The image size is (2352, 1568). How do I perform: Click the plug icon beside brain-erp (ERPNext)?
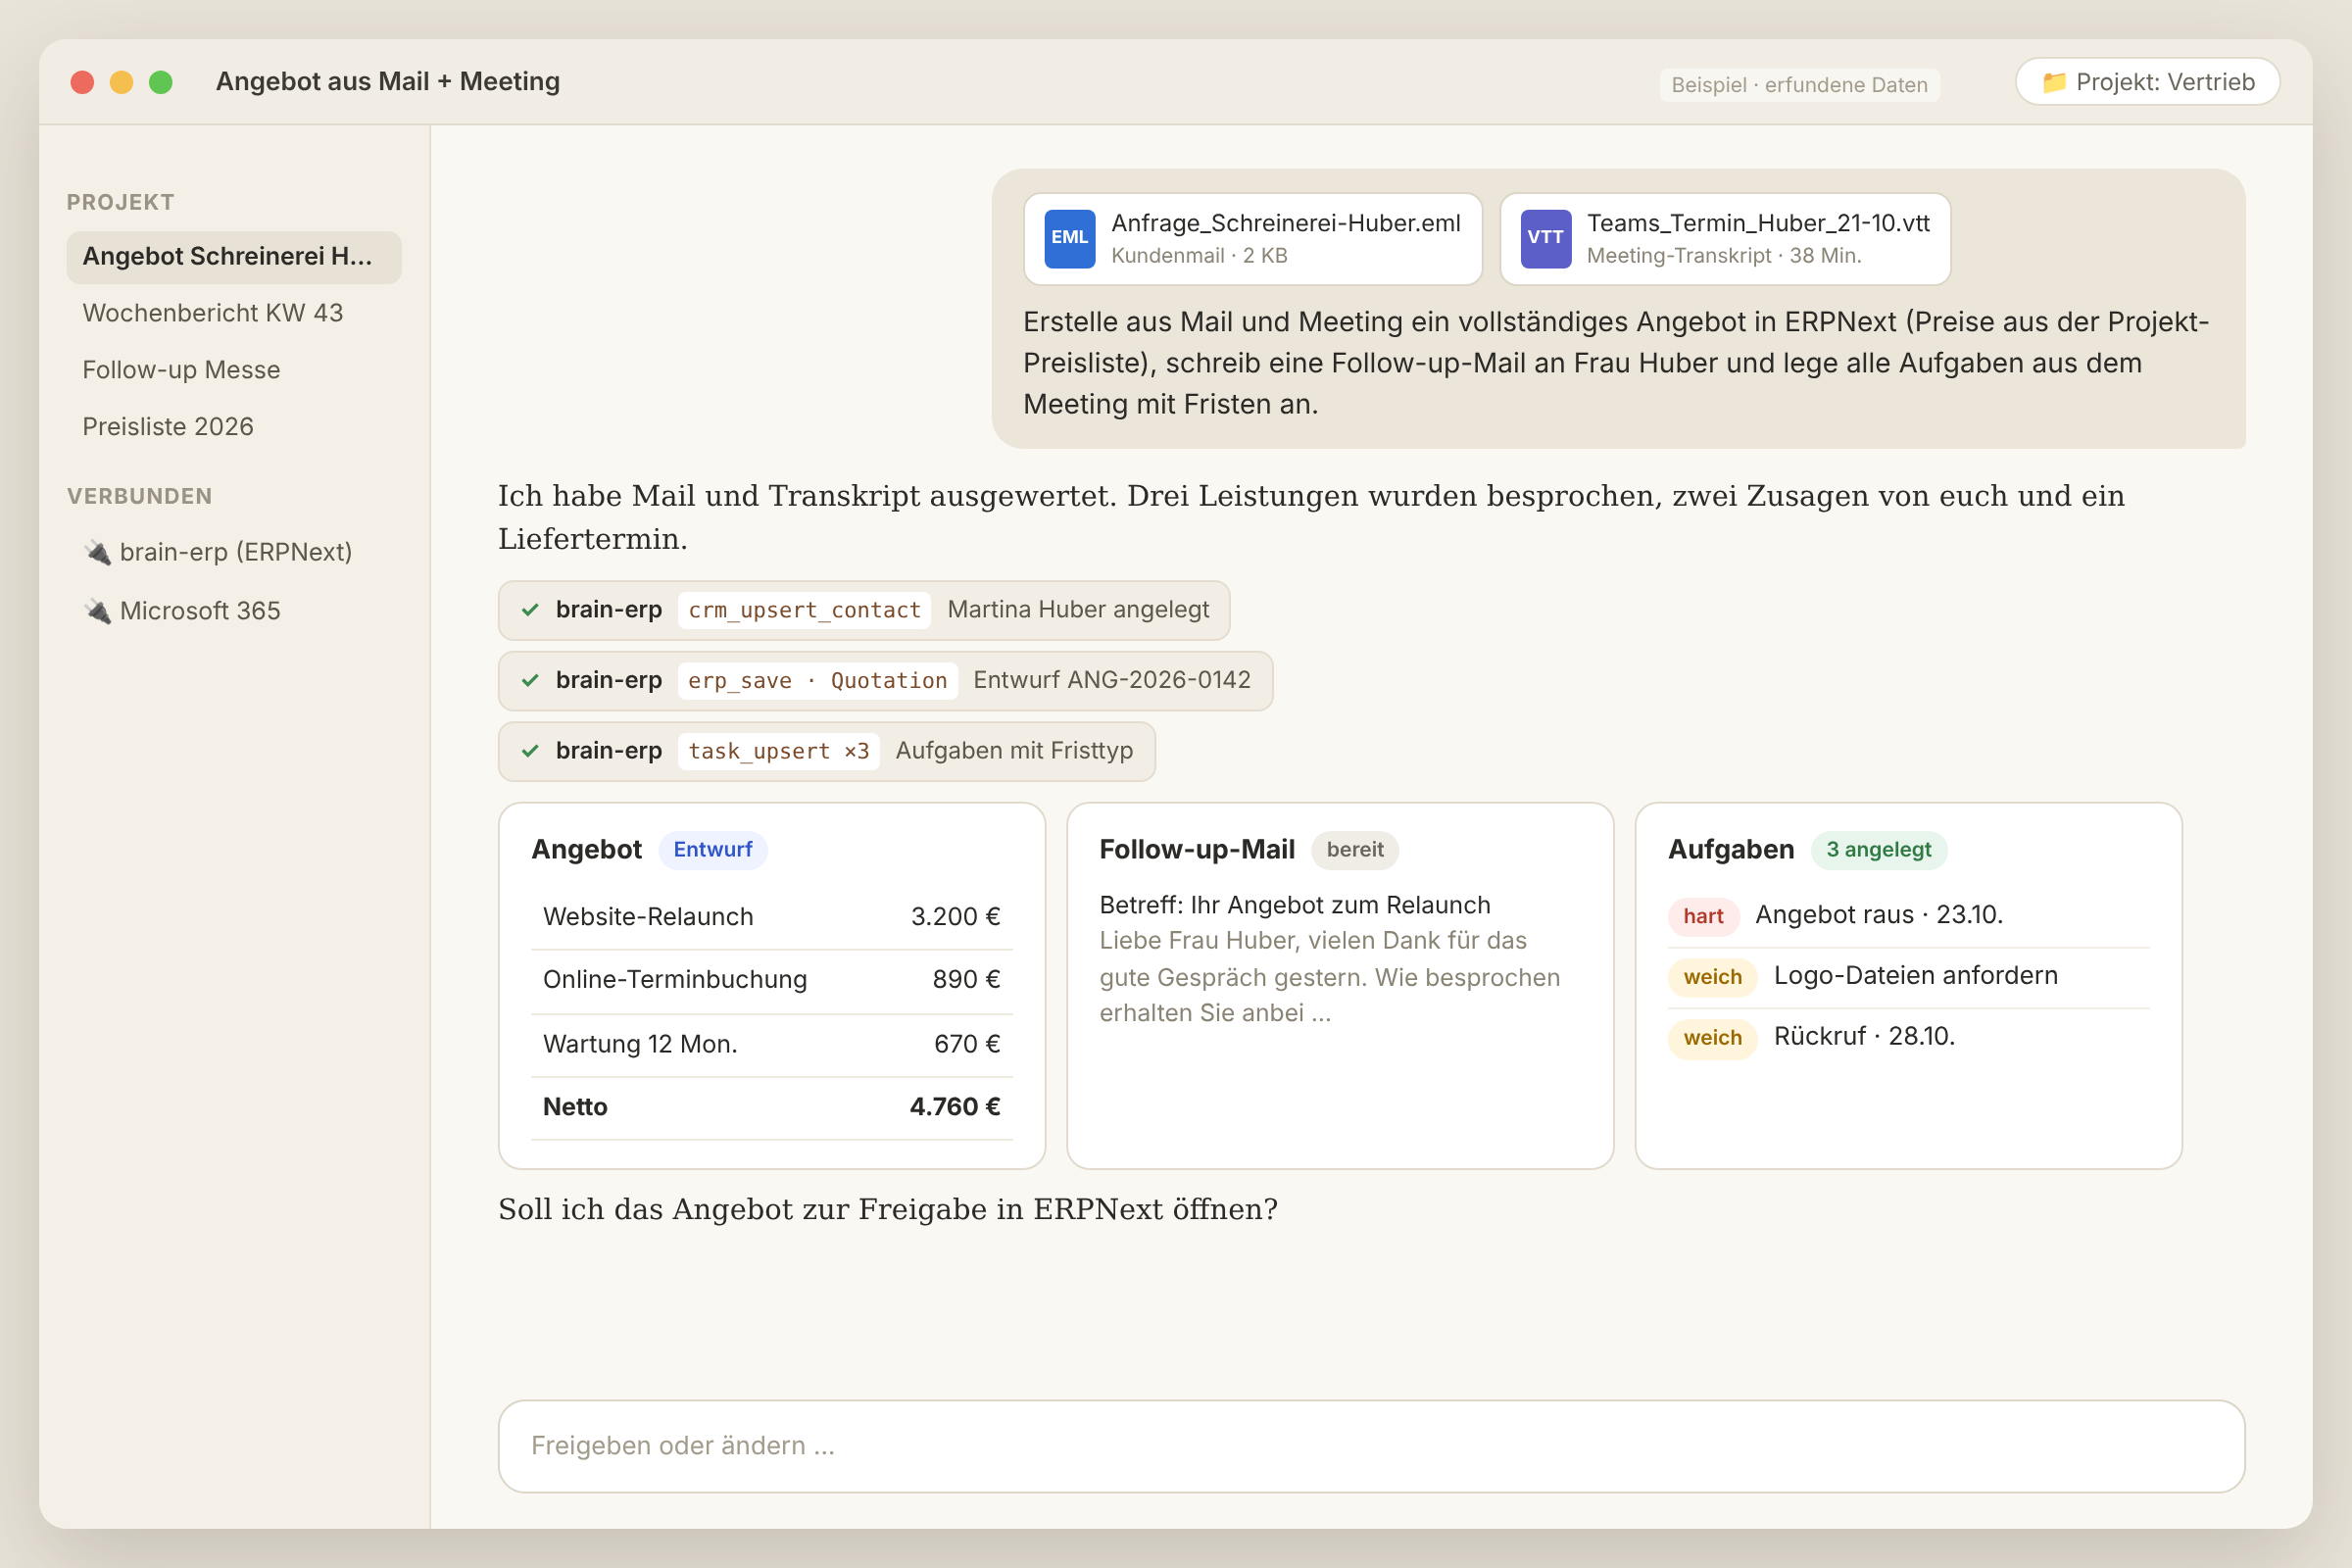click(x=97, y=552)
